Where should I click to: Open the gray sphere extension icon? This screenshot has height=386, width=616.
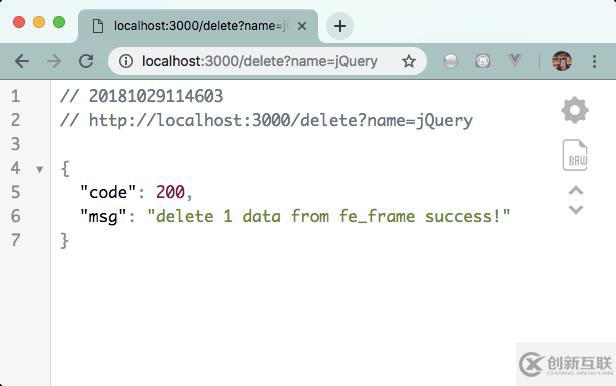tap(451, 61)
